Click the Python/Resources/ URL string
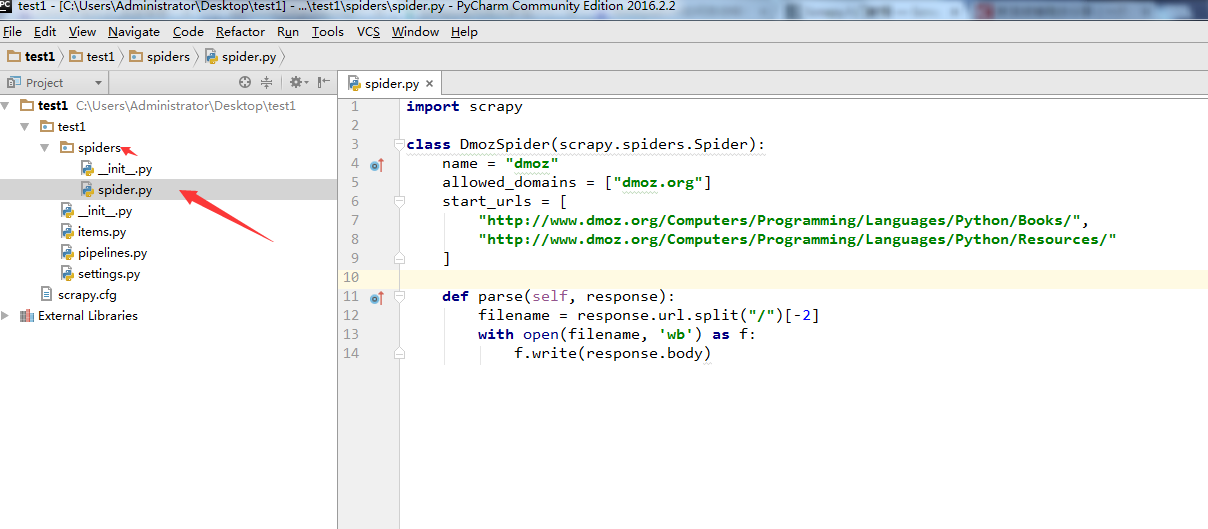 click(x=798, y=239)
